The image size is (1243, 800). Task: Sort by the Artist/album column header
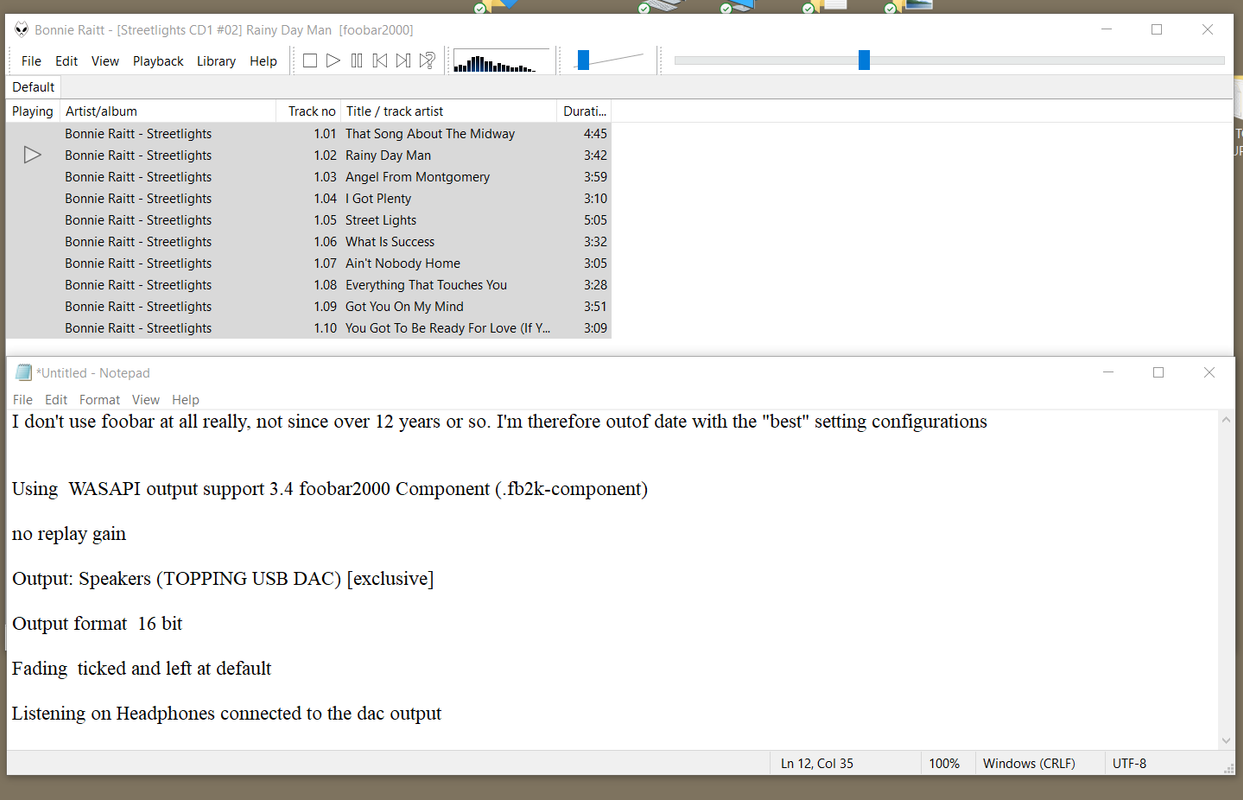[168, 111]
